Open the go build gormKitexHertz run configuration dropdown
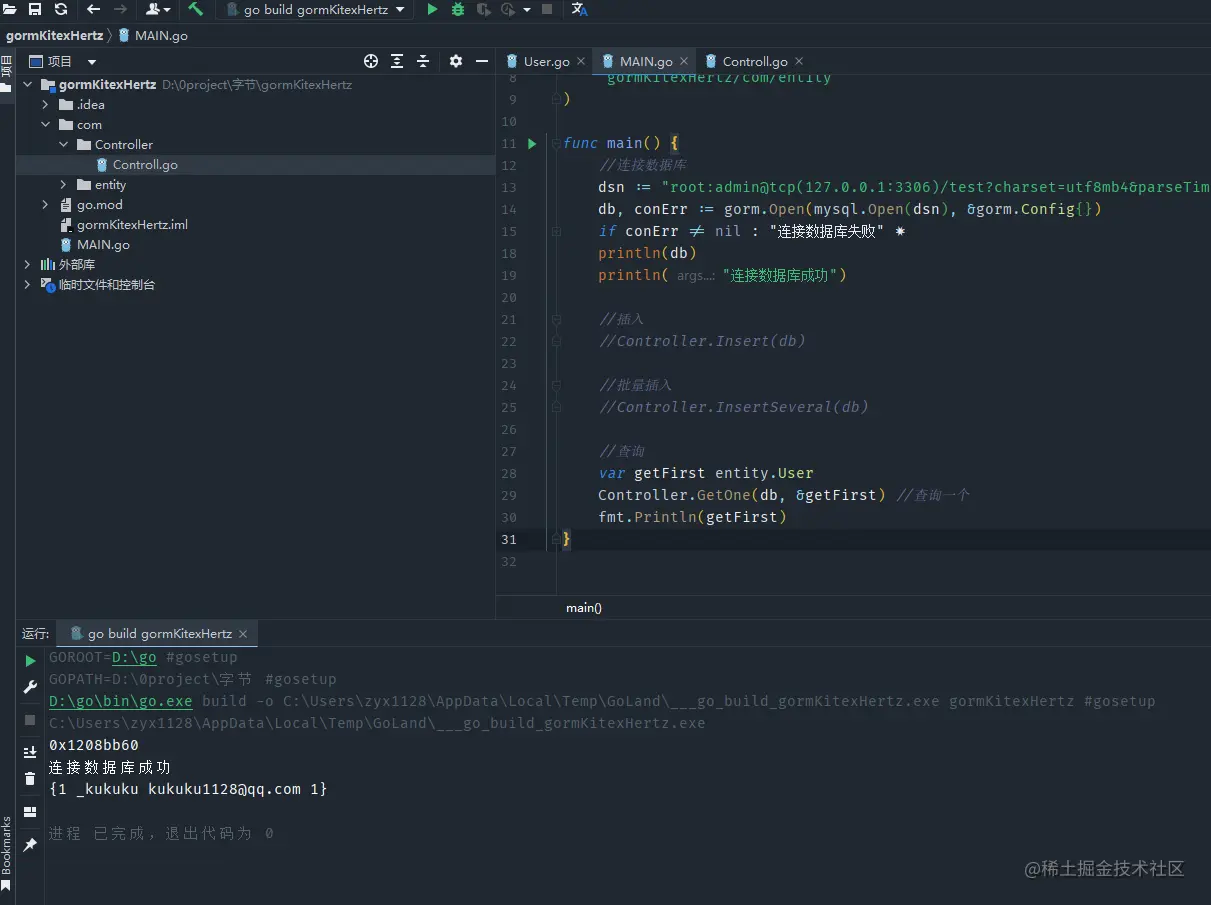The height and width of the screenshot is (905, 1211). 315,9
